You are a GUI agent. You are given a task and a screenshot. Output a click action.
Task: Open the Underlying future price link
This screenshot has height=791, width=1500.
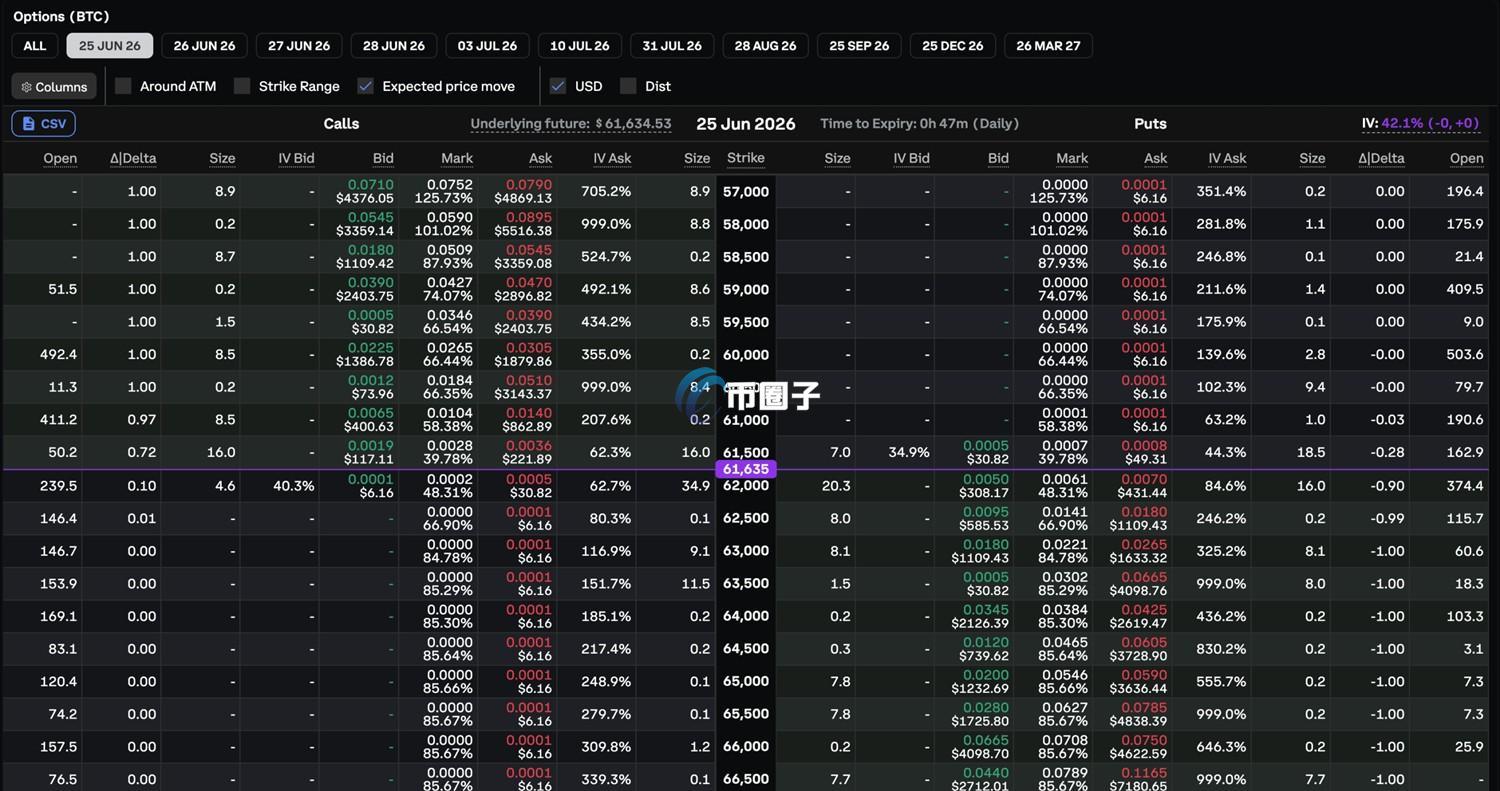(571, 124)
